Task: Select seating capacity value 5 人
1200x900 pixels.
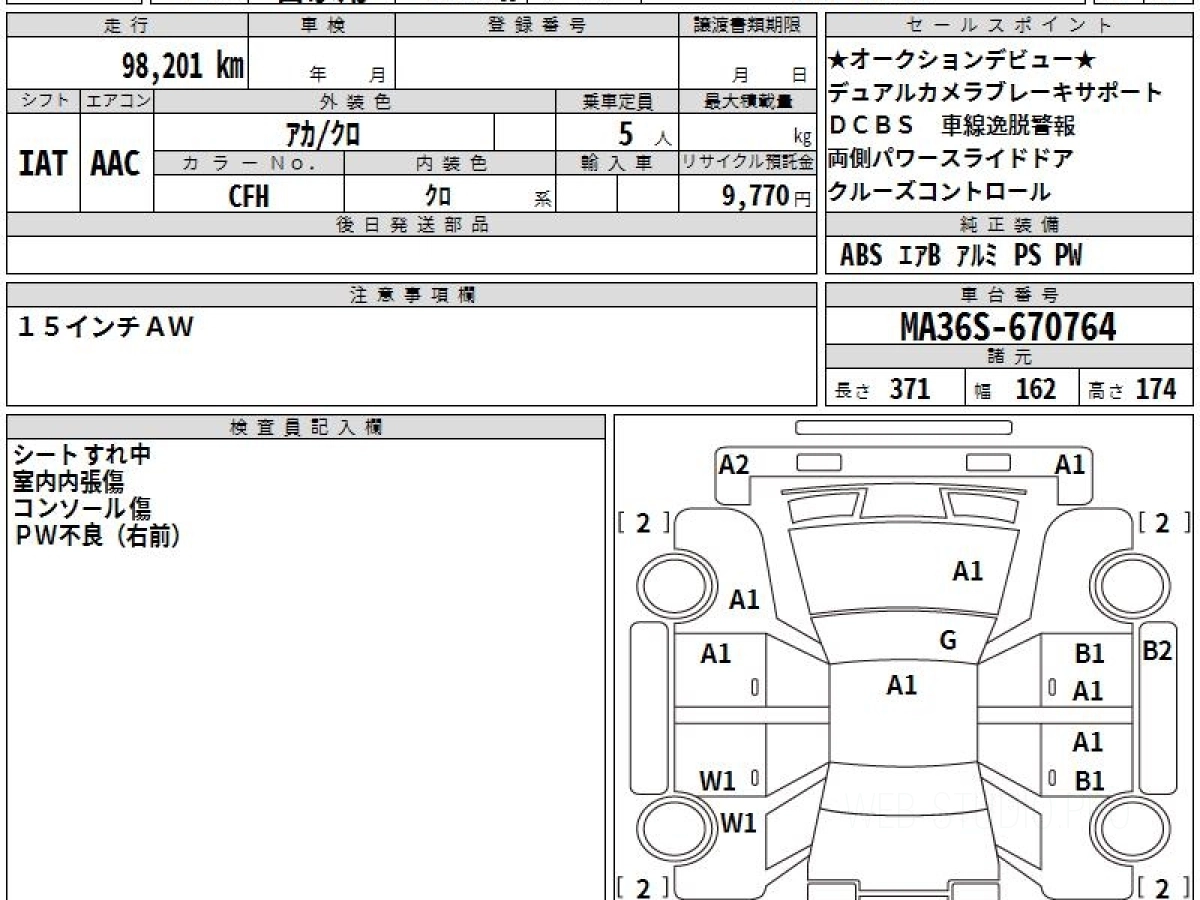Action: (644, 133)
